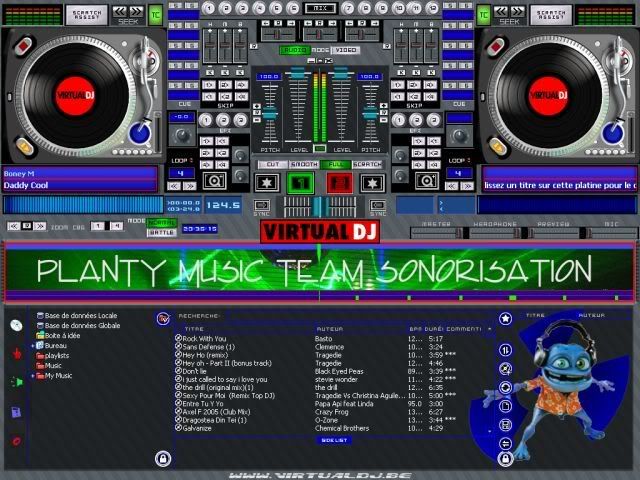This screenshot has width=640, height=480.
Task: Click the red hand sidebar icon
Action: click(x=17, y=353)
